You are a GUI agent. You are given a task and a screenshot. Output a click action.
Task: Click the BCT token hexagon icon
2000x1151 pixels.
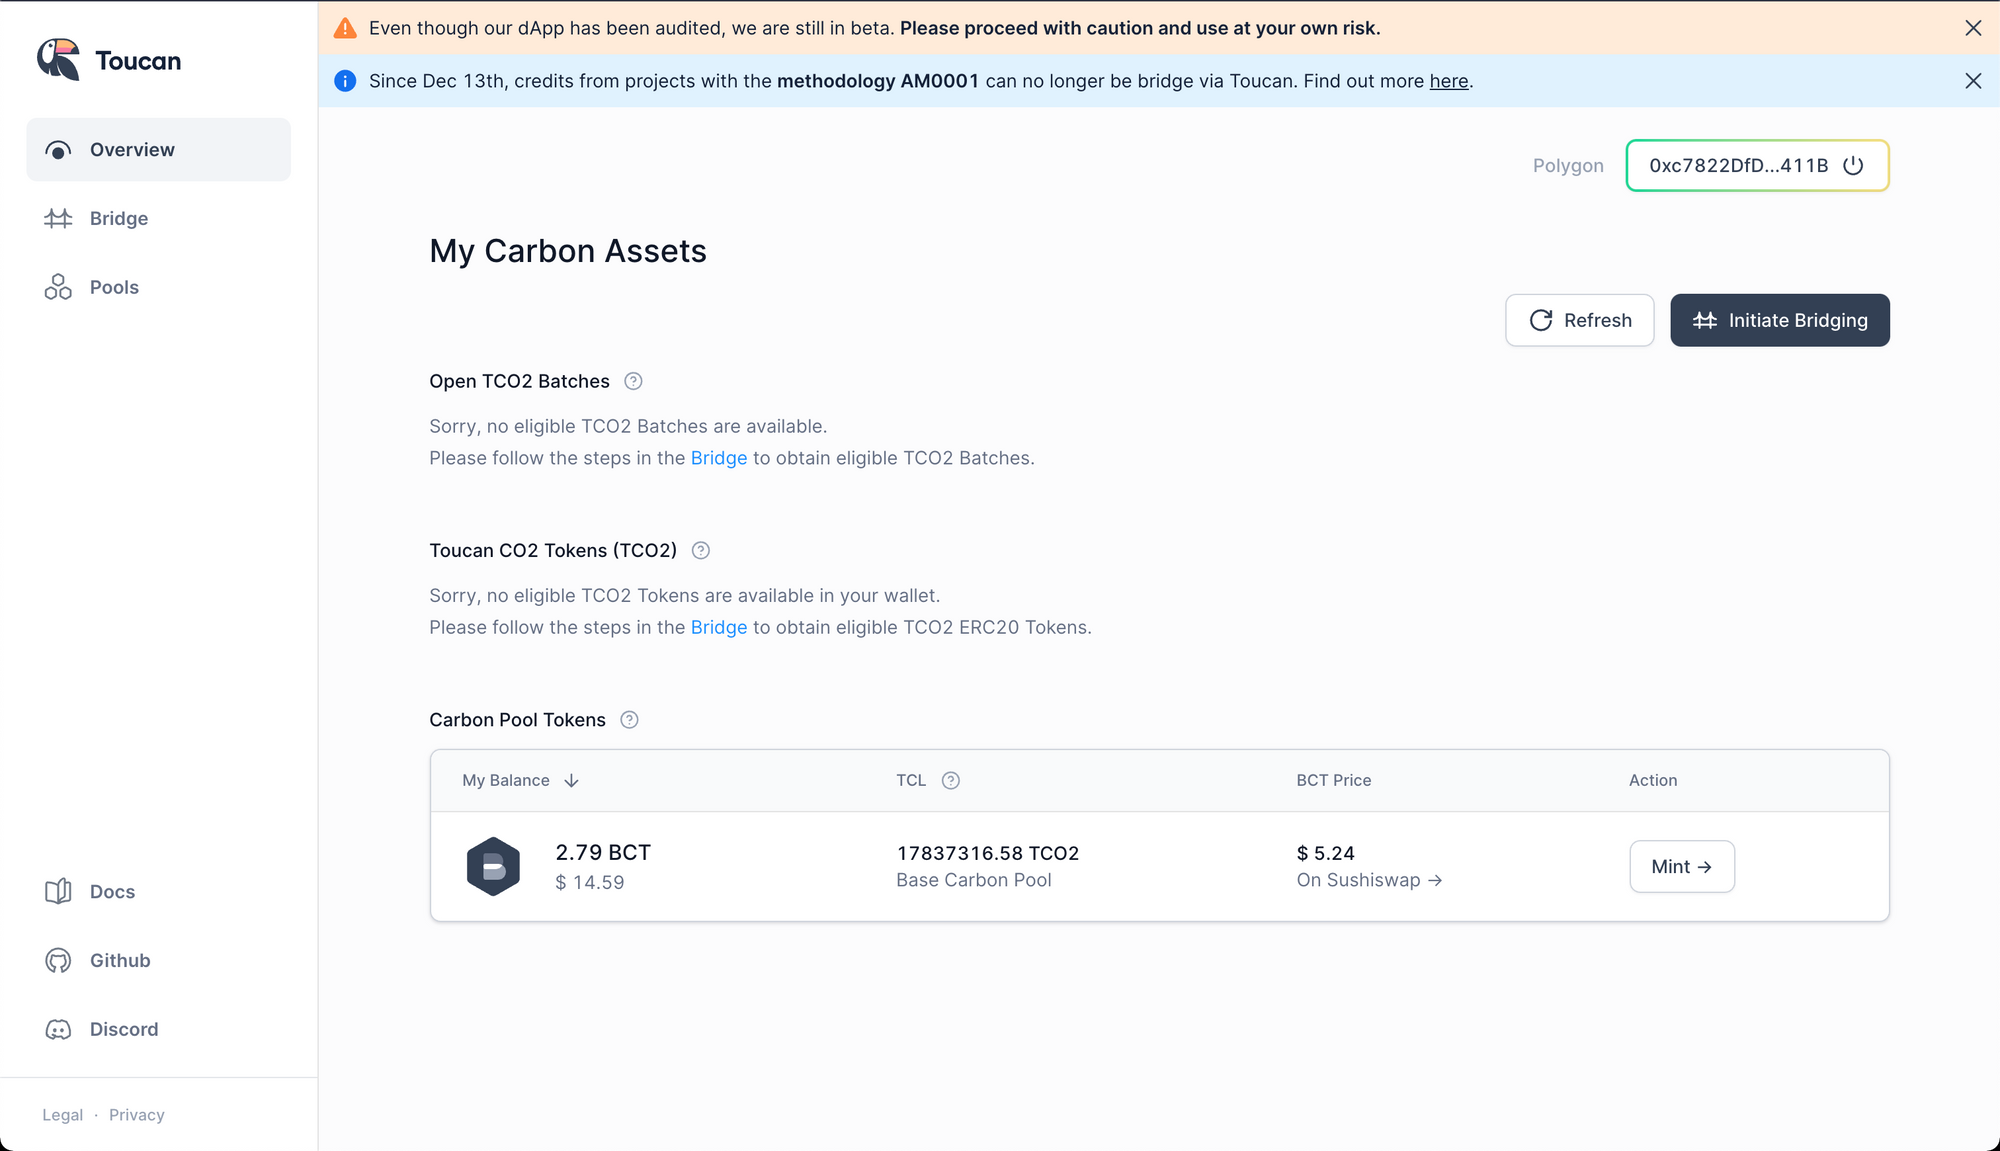[493, 866]
